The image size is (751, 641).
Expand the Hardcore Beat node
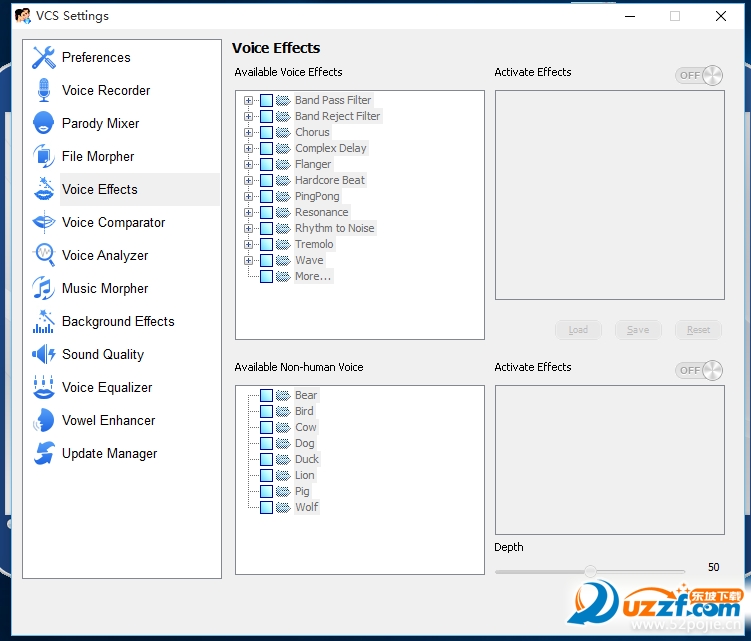click(x=248, y=181)
